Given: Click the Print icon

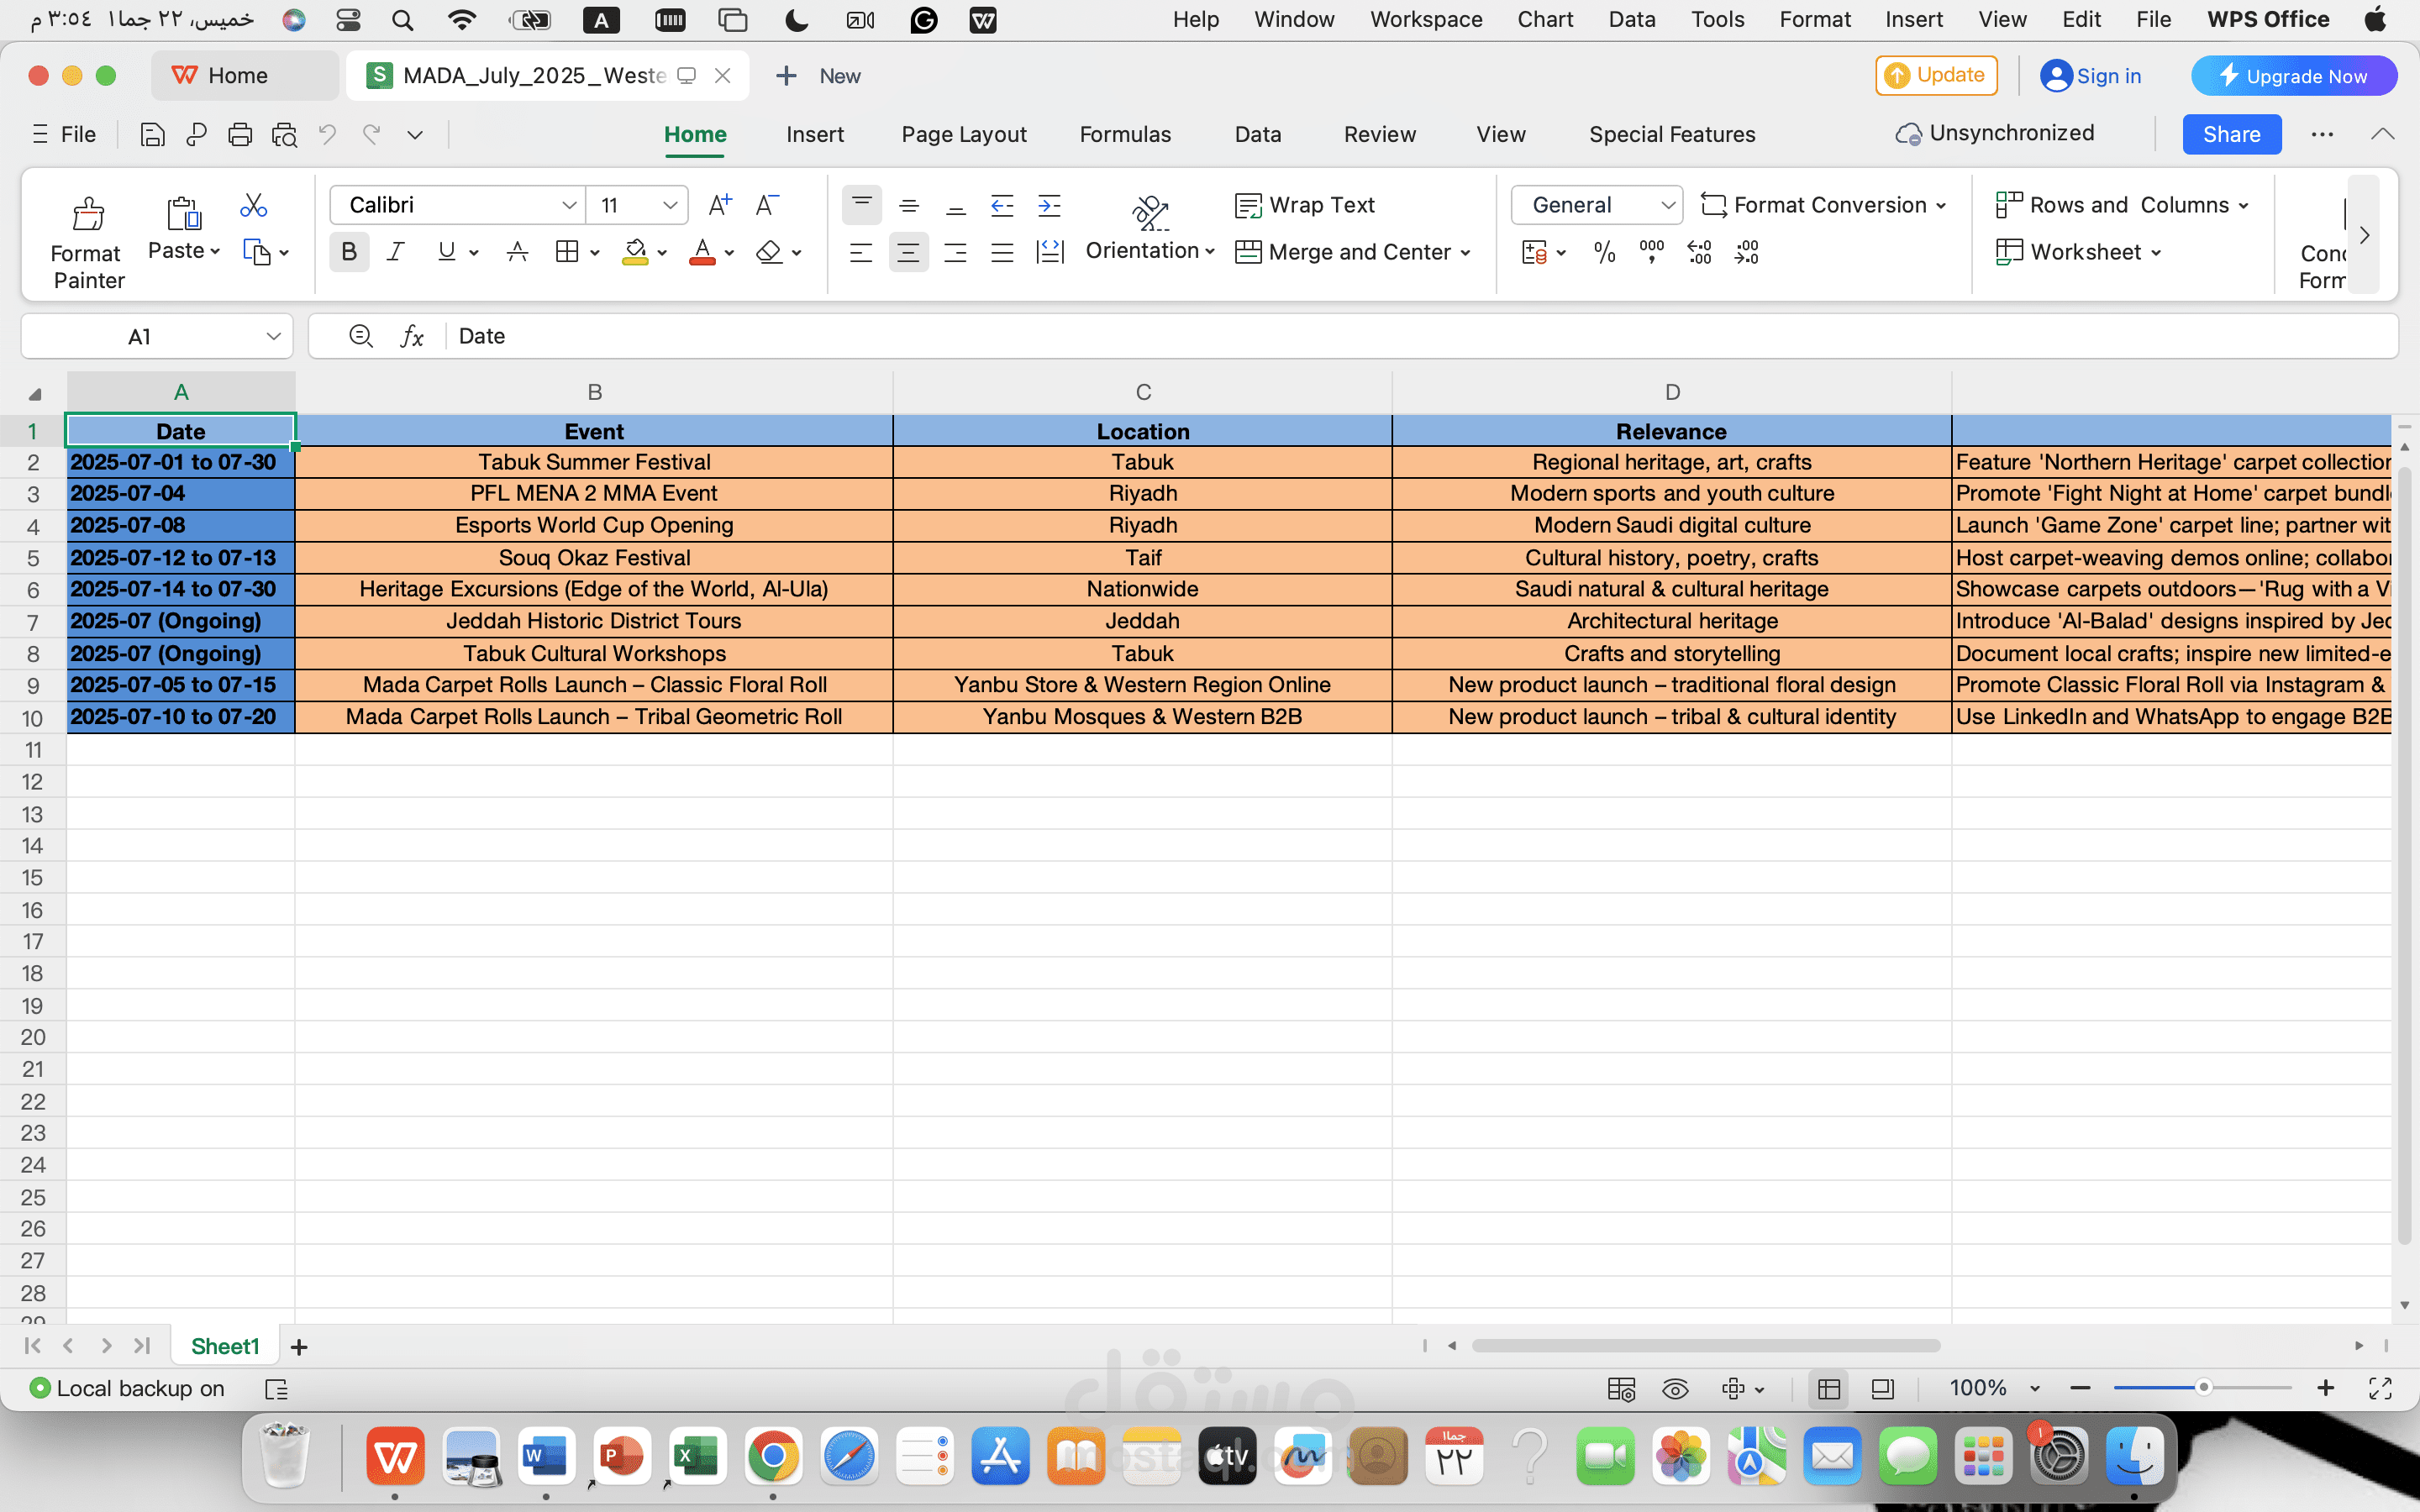Looking at the screenshot, I should (240, 135).
